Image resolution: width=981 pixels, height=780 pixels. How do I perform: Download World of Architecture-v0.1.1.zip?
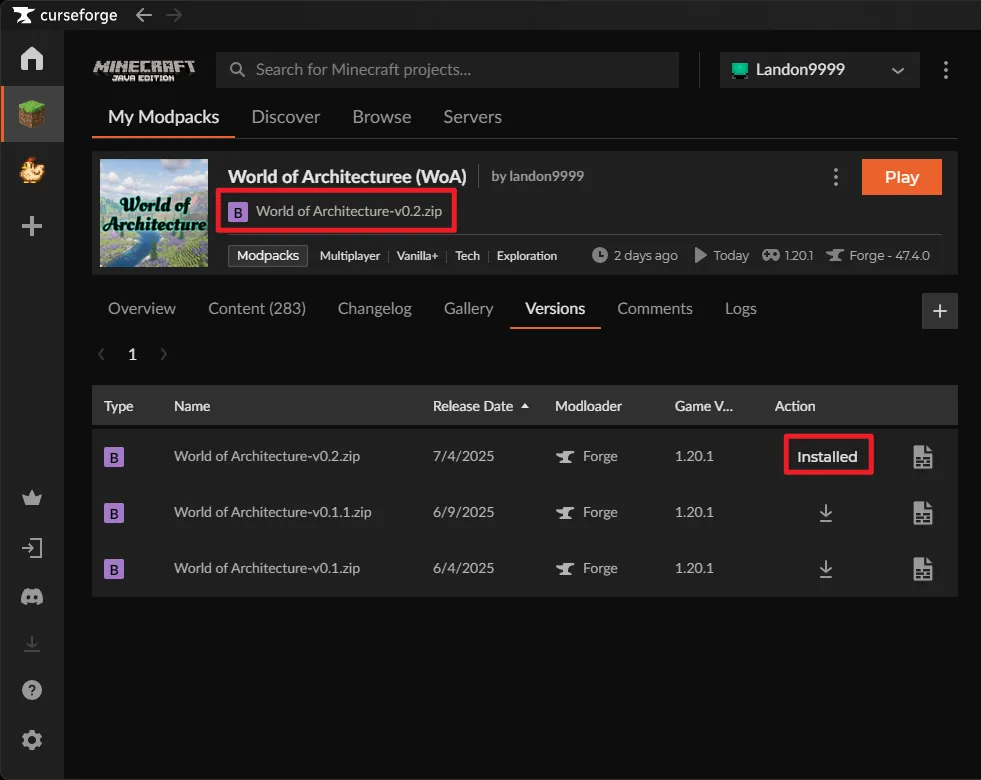click(x=826, y=513)
